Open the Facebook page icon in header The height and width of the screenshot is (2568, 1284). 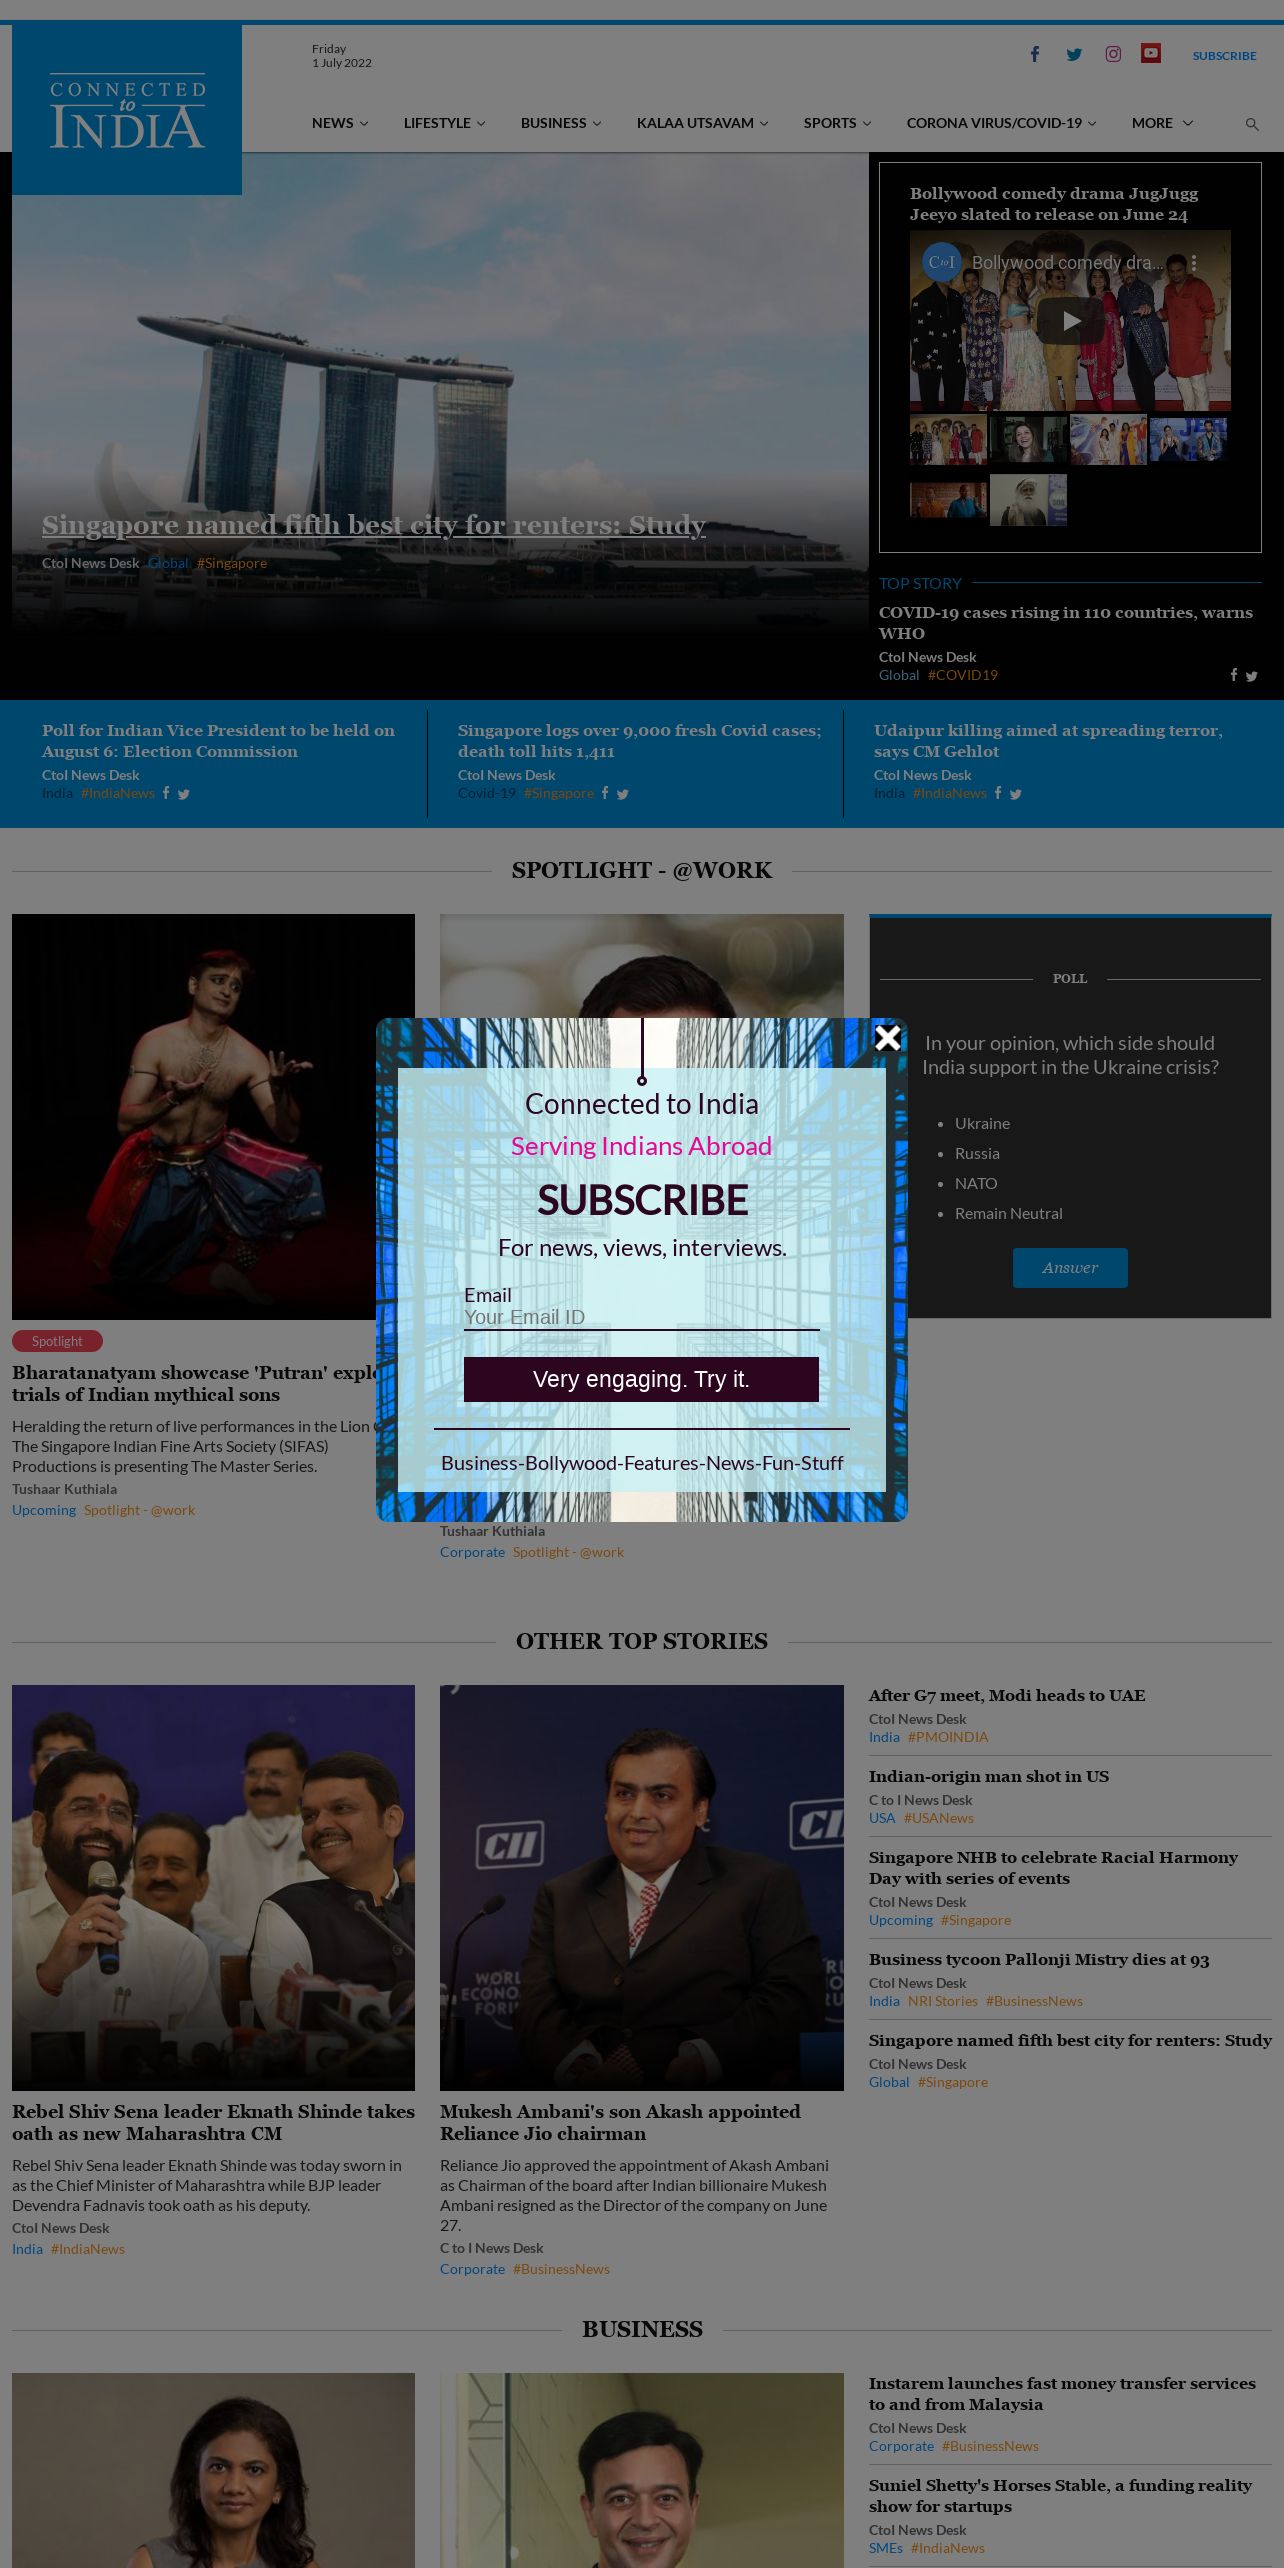click(x=1035, y=54)
